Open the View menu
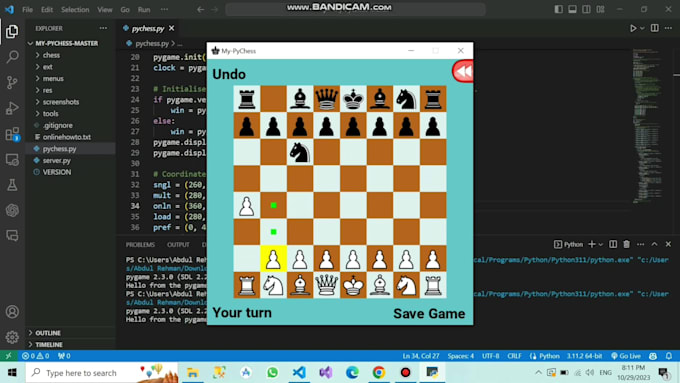Viewport: 680px width, 383px height. pyautogui.click(x=105, y=10)
